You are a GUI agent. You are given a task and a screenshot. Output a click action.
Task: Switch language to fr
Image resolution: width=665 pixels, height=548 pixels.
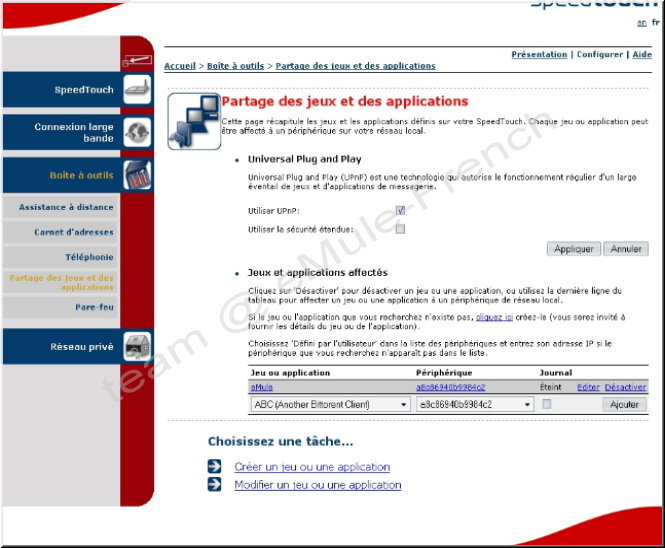[656, 22]
